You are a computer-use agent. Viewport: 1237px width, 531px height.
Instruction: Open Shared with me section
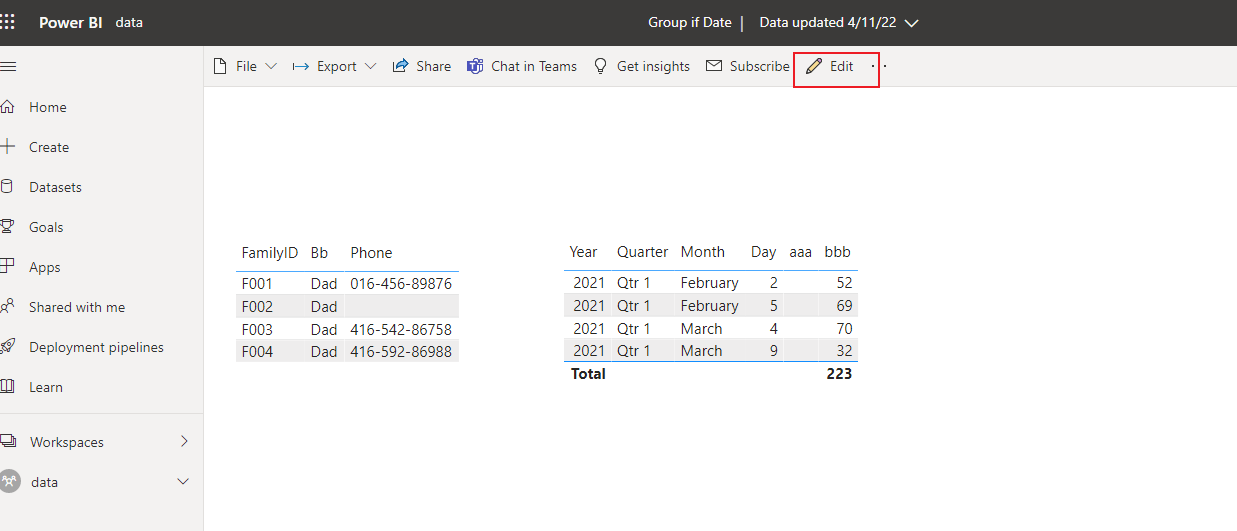(77, 307)
